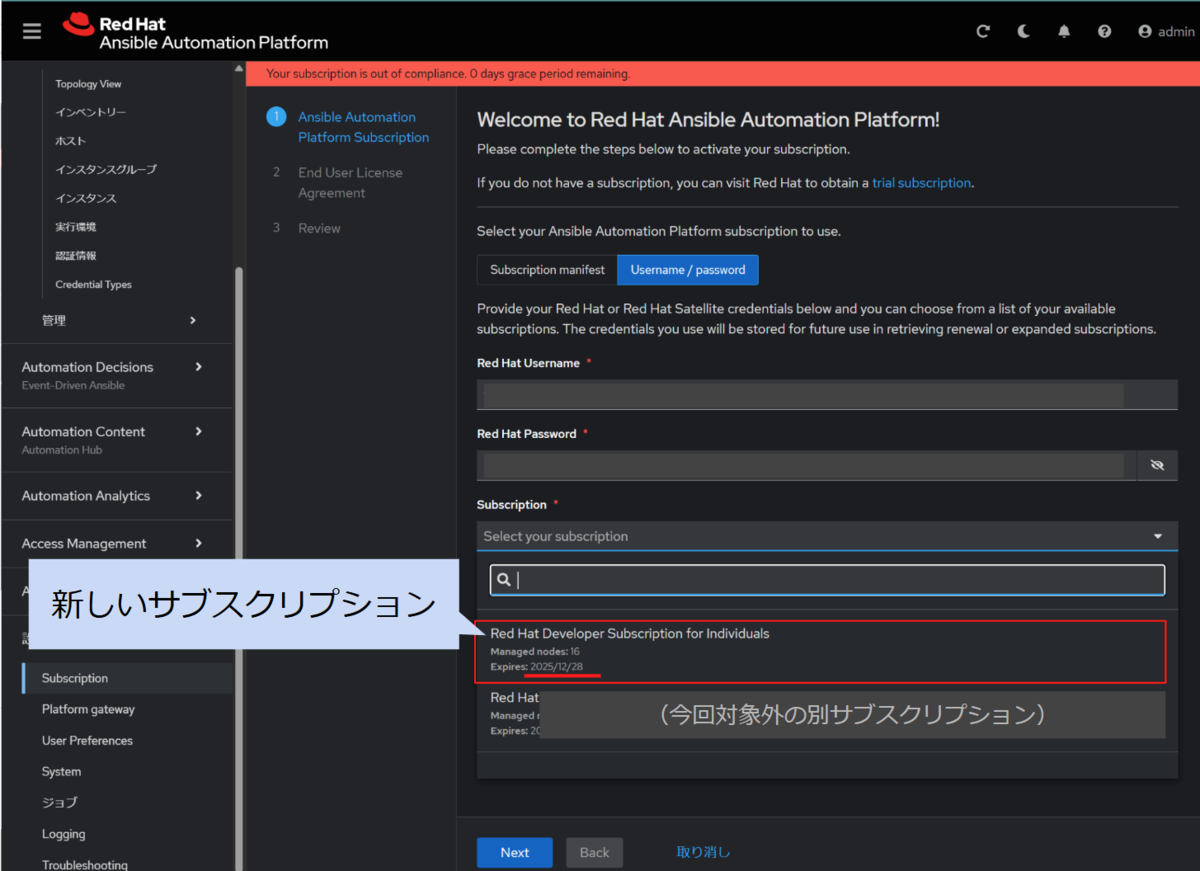Image resolution: width=1200 pixels, height=871 pixels.
Task: Go to wizard step Review
Action: tap(319, 228)
